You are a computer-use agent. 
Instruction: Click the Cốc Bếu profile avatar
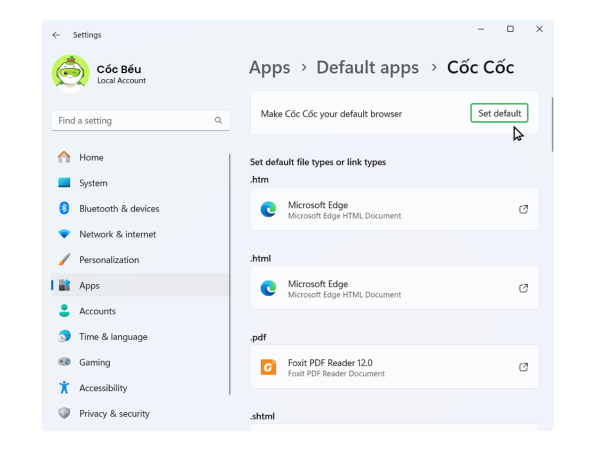click(x=70, y=73)
